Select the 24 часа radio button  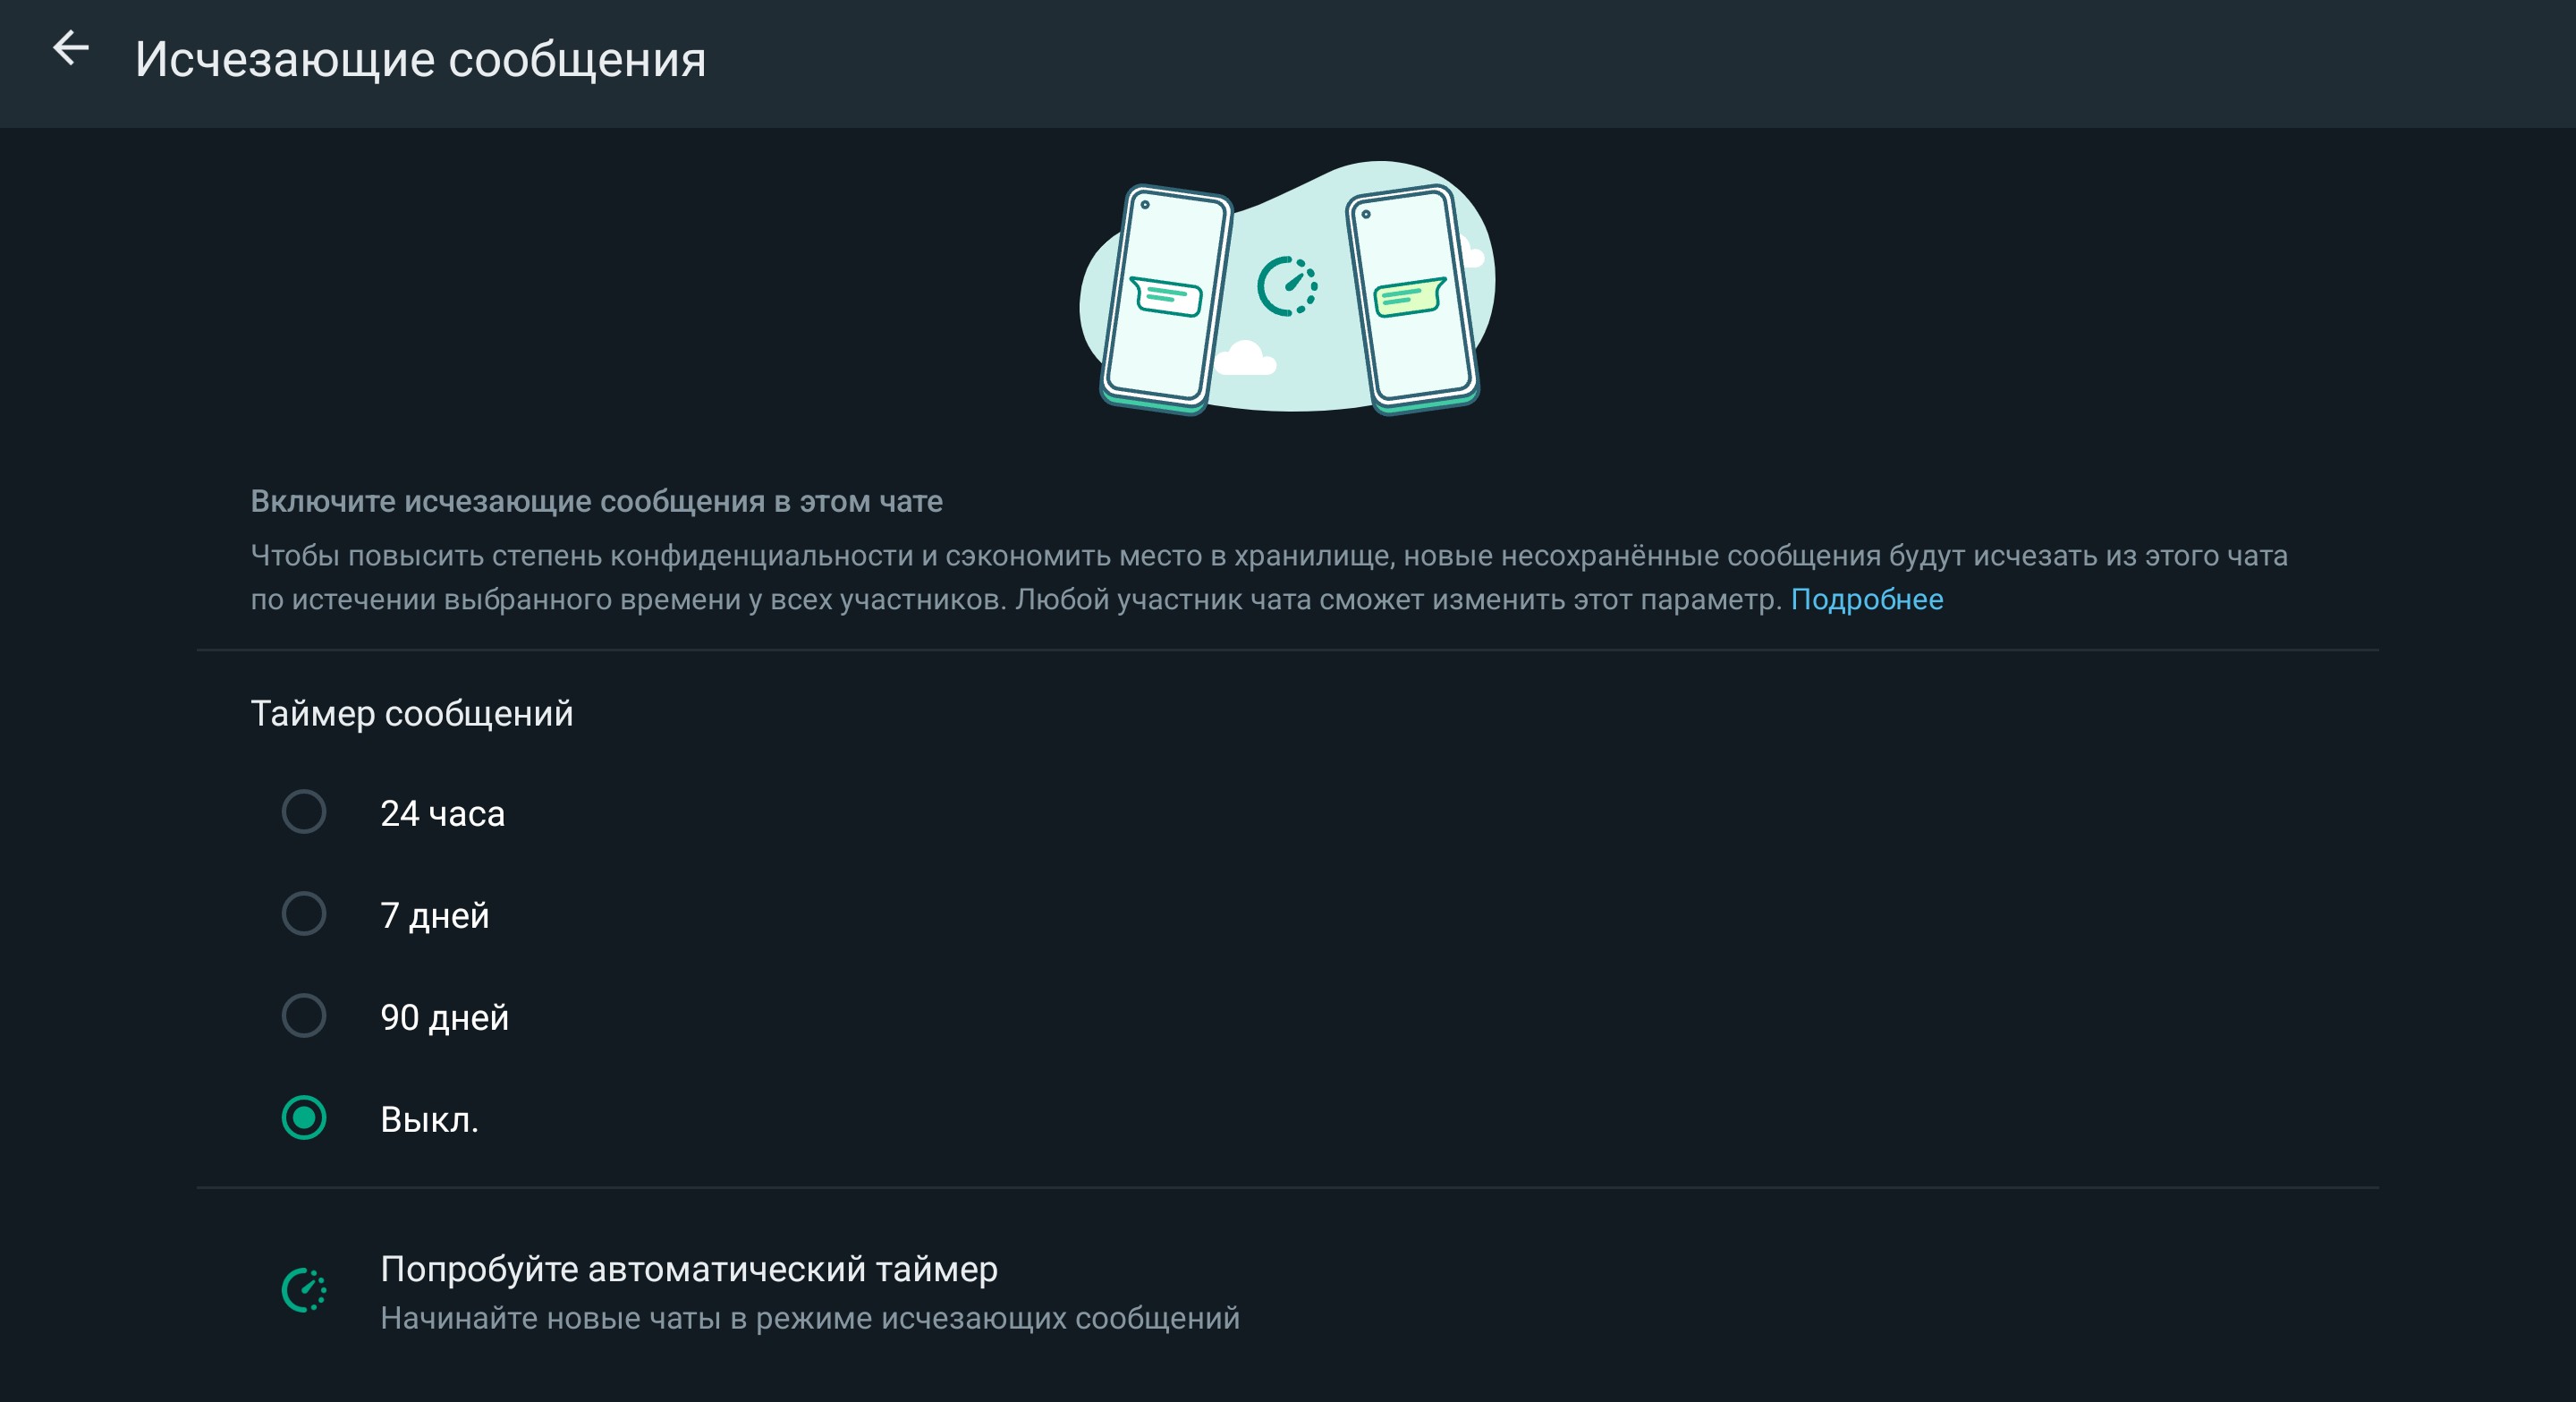pyautogui.click(x=304, y=812)
